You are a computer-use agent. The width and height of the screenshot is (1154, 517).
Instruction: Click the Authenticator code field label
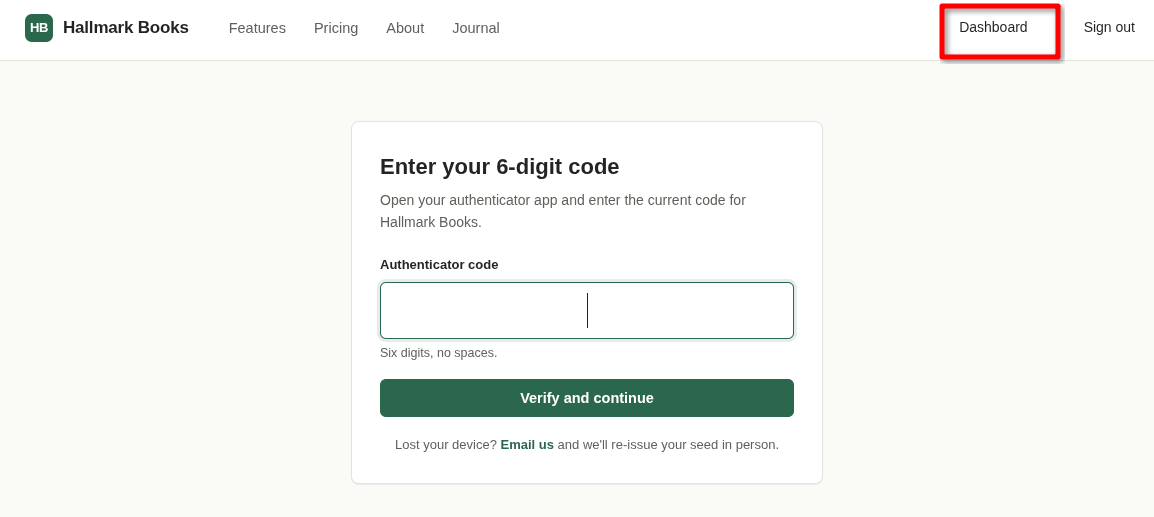(439, 264)
